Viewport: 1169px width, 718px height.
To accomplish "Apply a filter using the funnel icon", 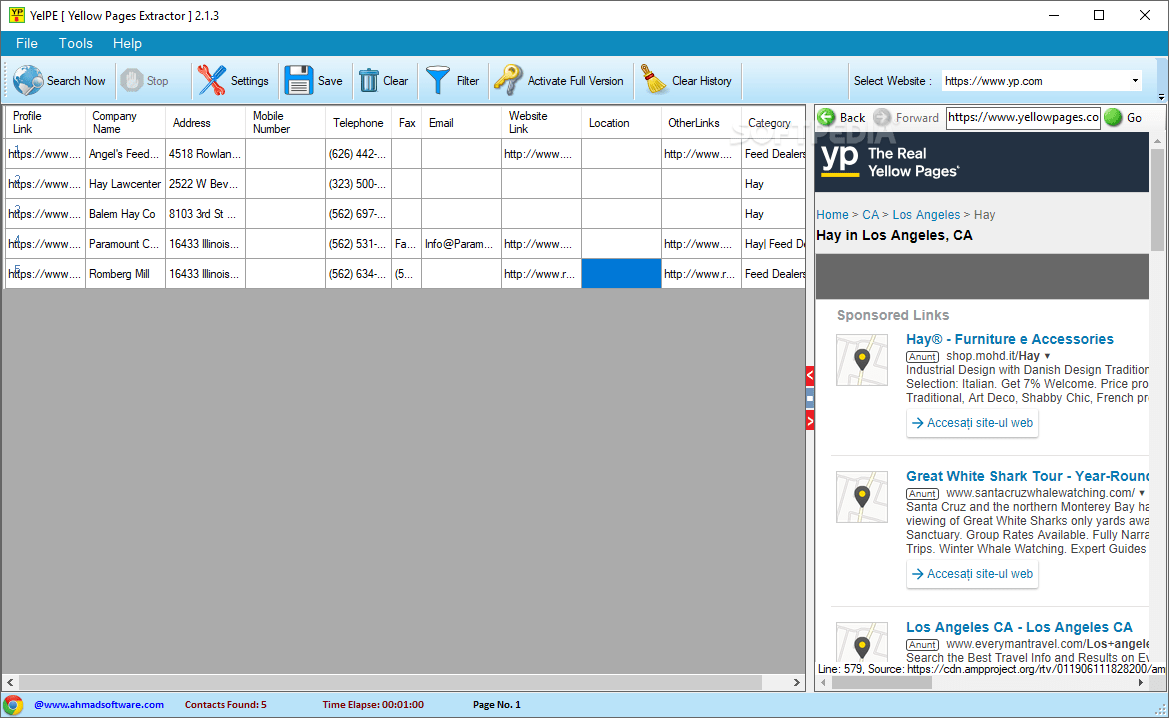I will [x=437, y=80].
